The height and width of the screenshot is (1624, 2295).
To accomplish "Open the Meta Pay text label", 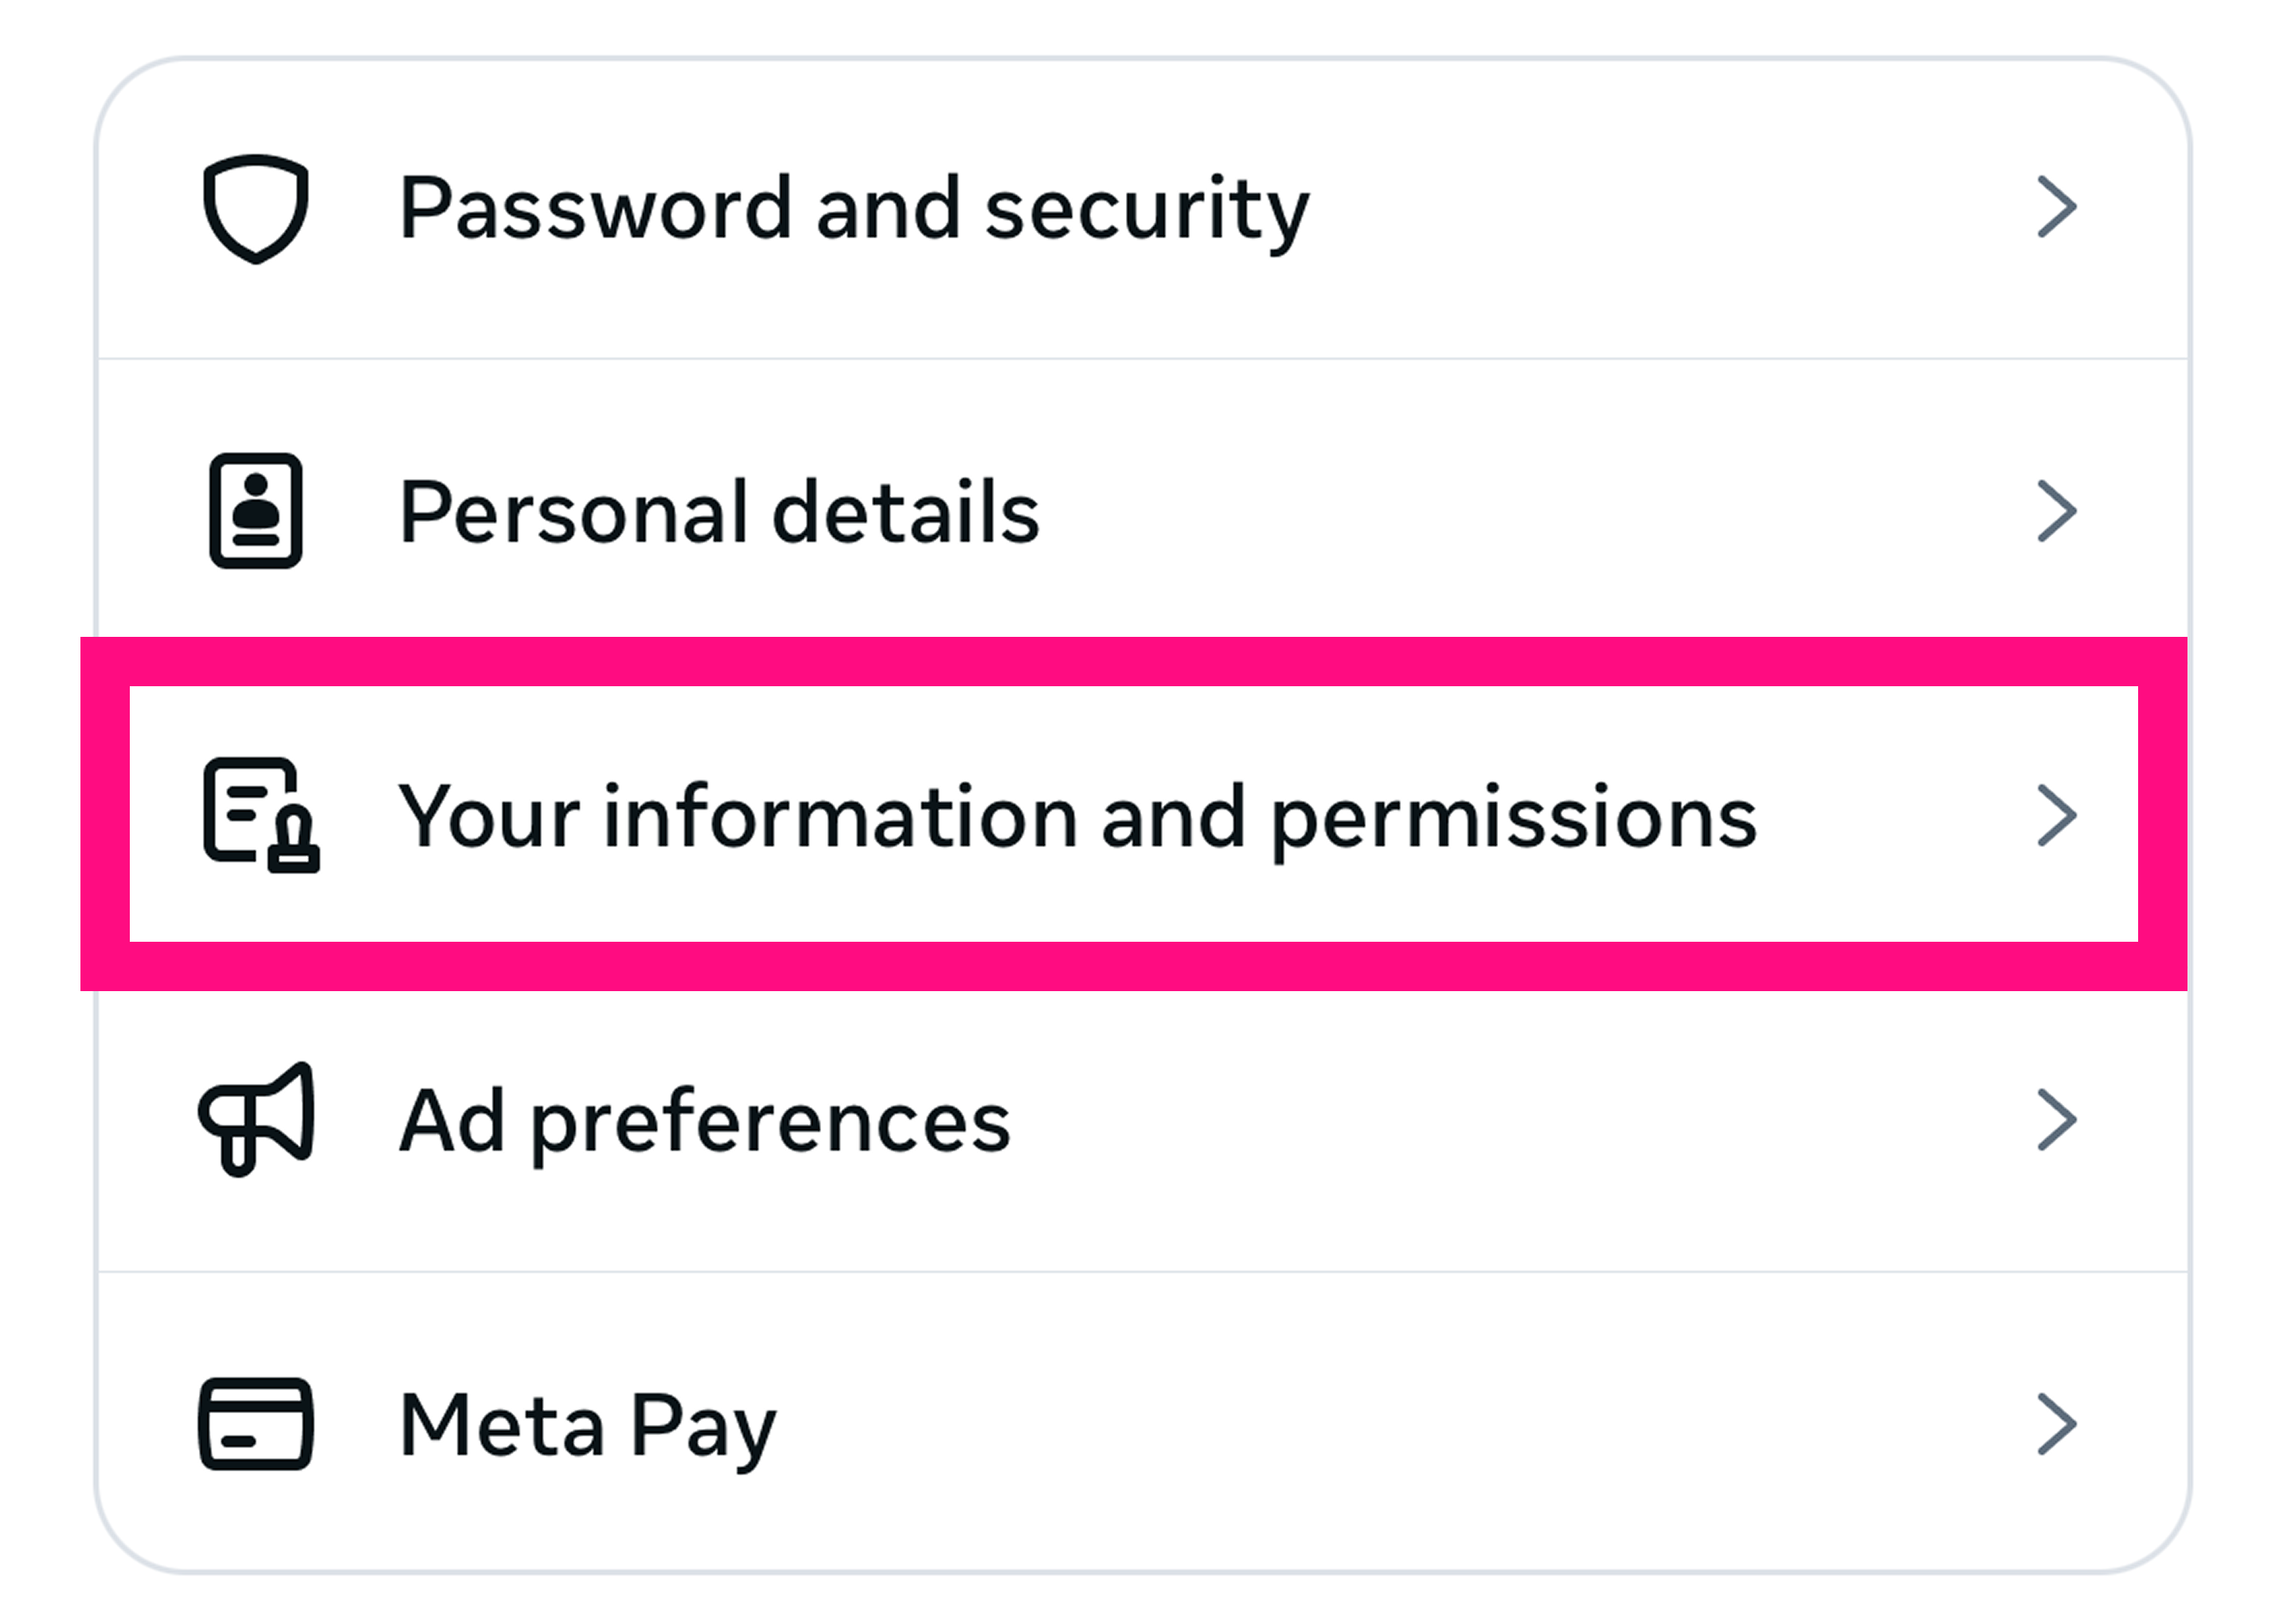I will [x=587, y=1428].
